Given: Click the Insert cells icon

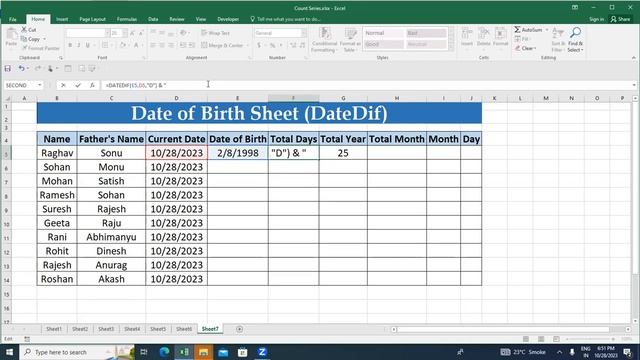Looking at the screenshot, I should (467, 36).
